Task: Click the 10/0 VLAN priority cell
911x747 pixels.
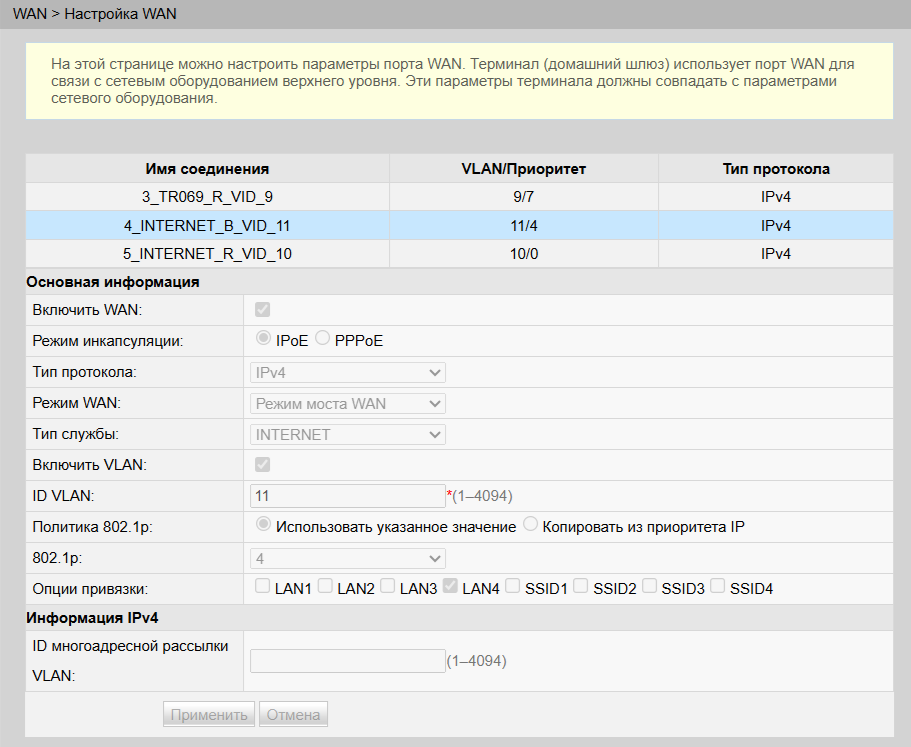Action: coord(523,254)
